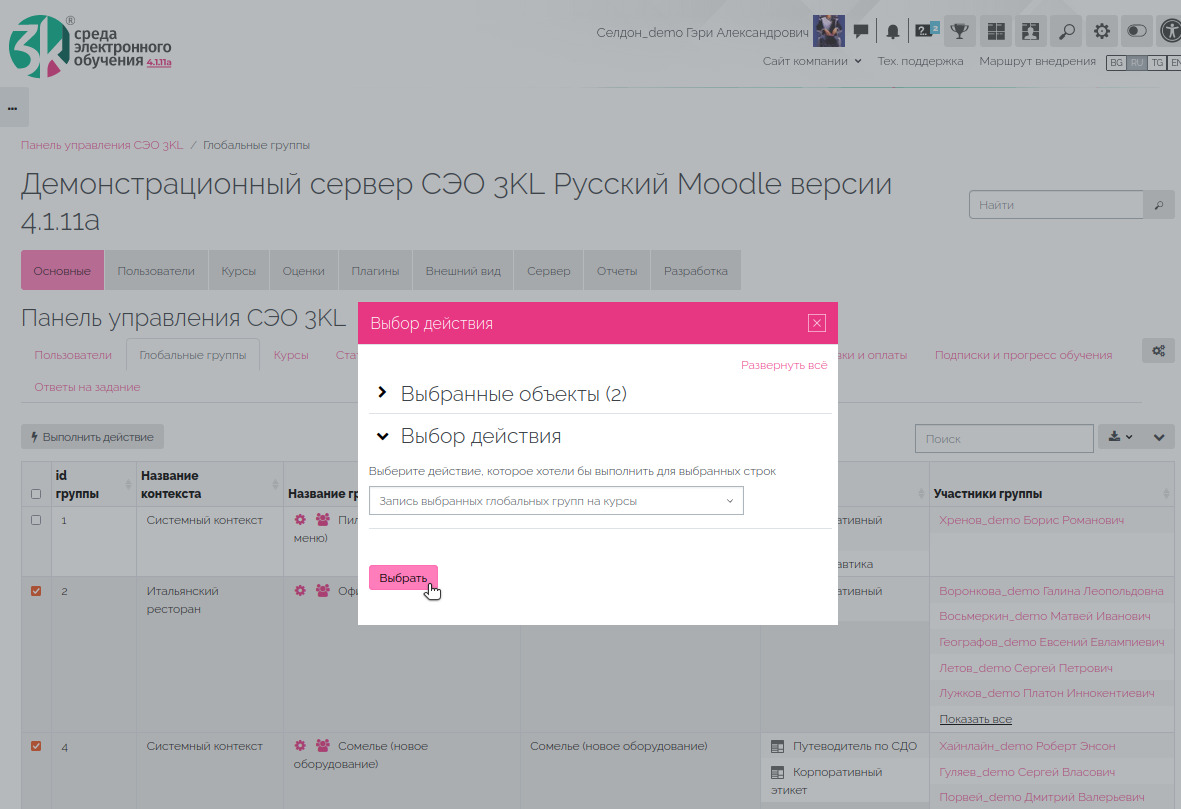Click the 3KL site logo
The height and width of the screenshot is (809, 1181).
tap(90, 47)
